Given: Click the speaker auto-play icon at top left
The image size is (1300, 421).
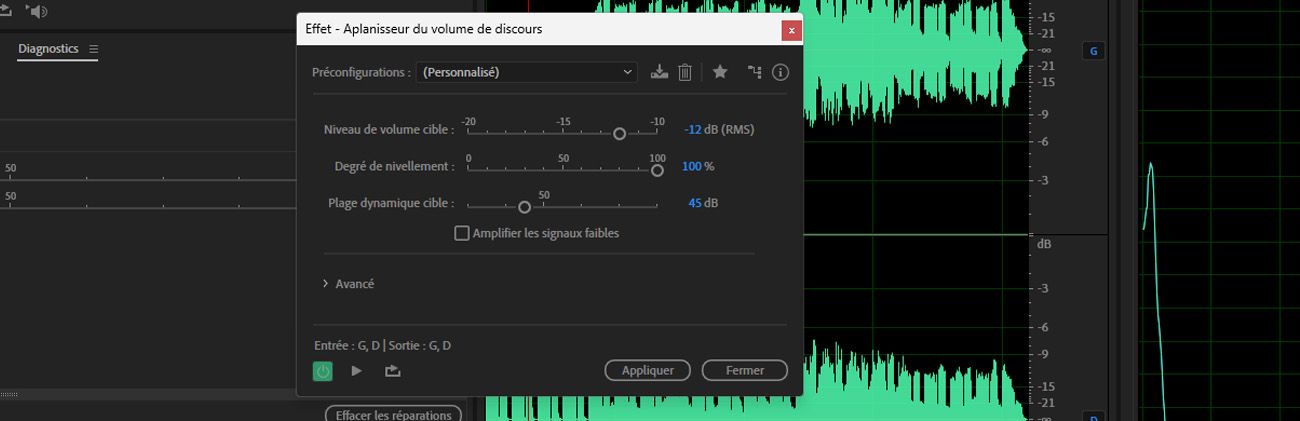Looking at the screenshot, I should coord(37,11).
